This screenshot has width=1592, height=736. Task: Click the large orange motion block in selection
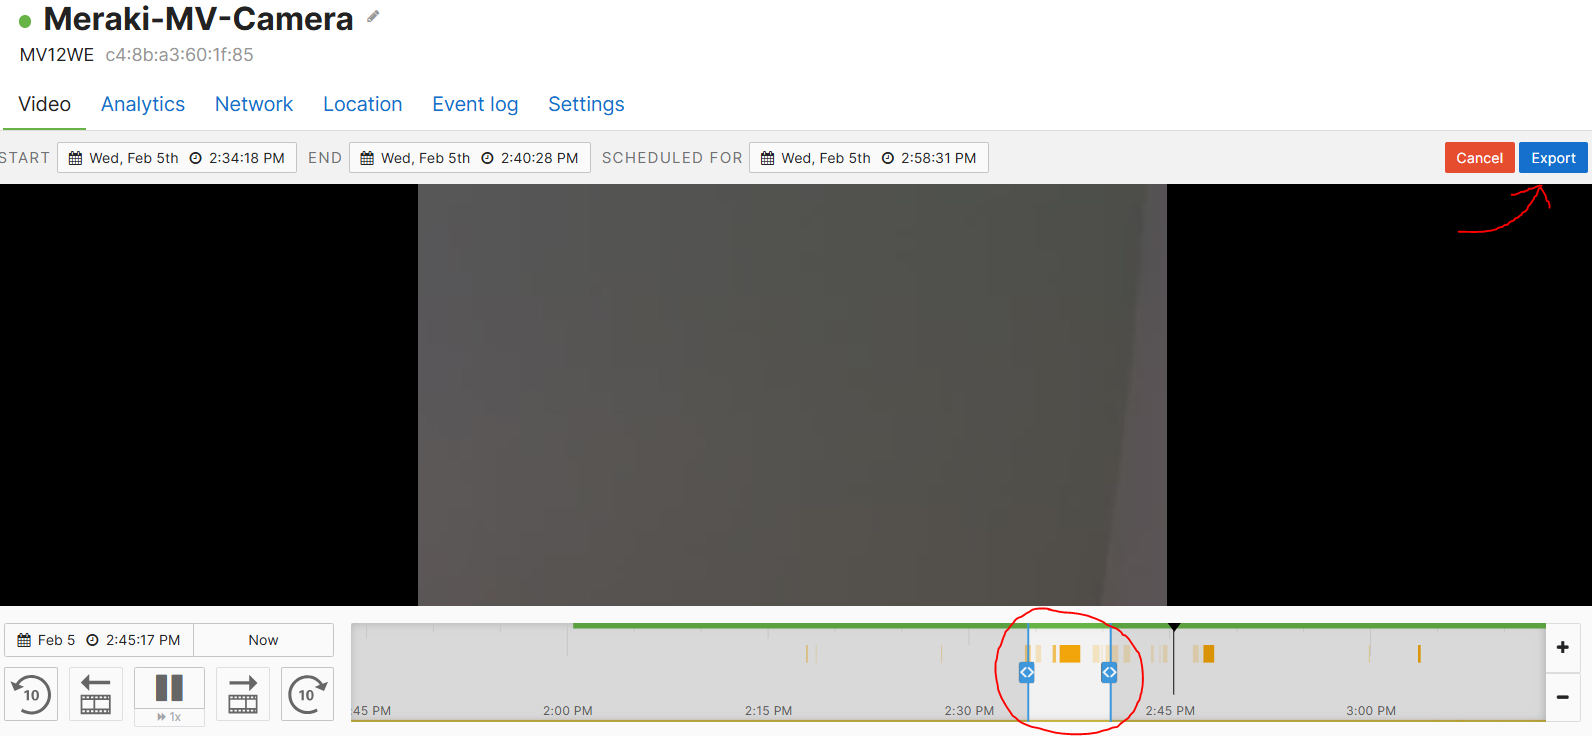(1069, 654)
